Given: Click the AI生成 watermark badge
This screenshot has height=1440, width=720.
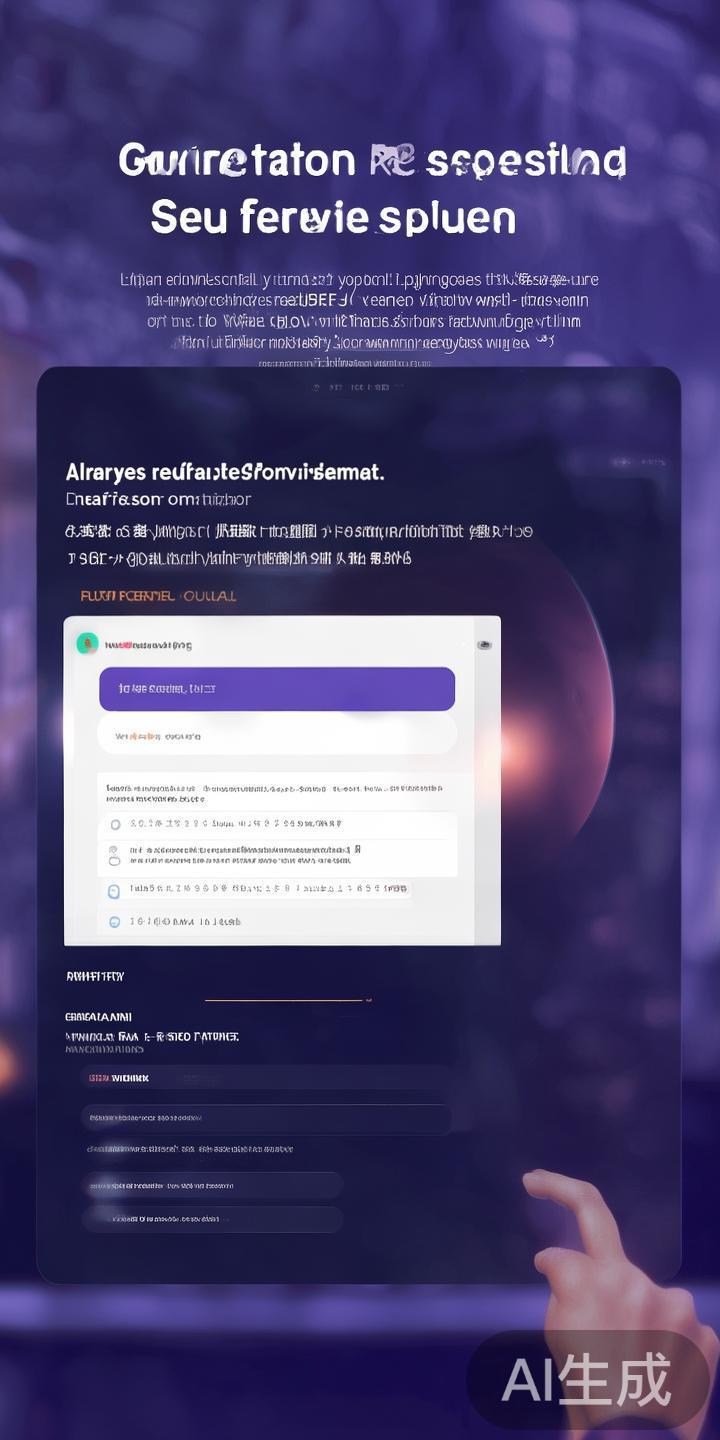Looking at the screenshot, I should 588,1380.
